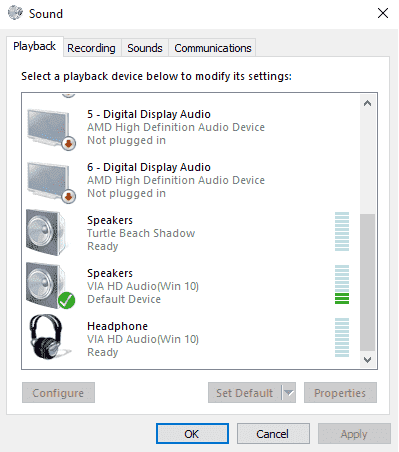Open the Sounds tab

[145, 48]
